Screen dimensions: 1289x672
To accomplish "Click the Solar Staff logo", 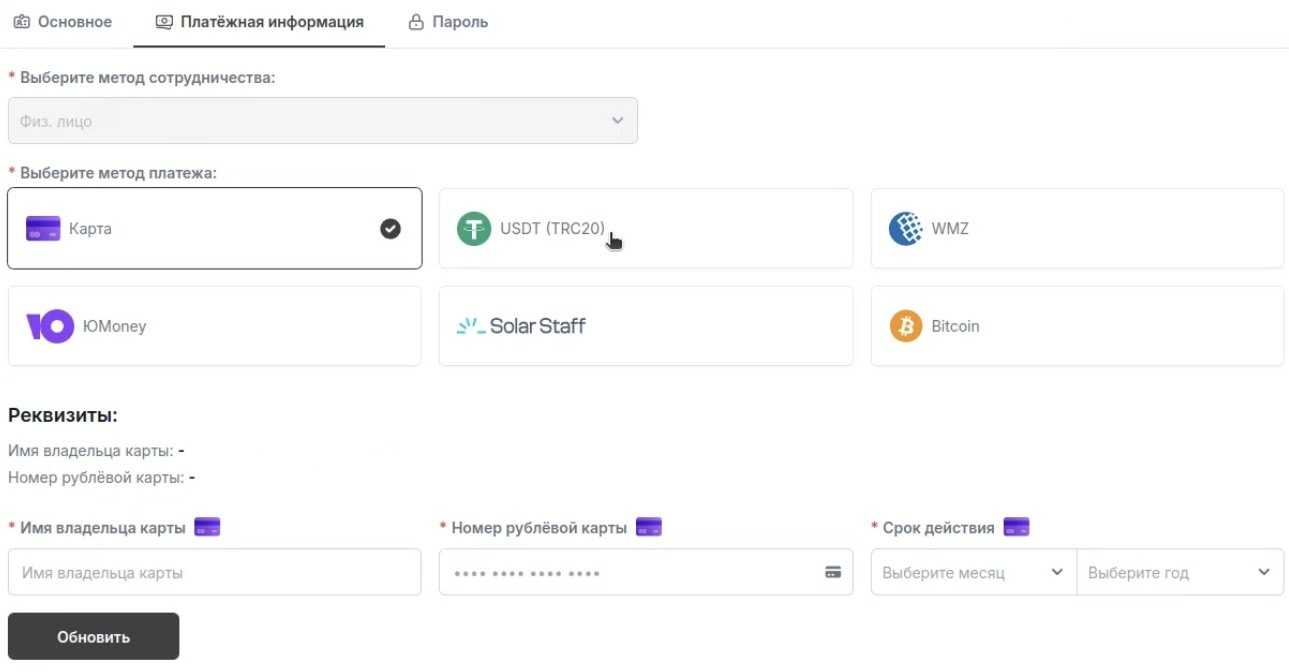I will pos(521,326).
